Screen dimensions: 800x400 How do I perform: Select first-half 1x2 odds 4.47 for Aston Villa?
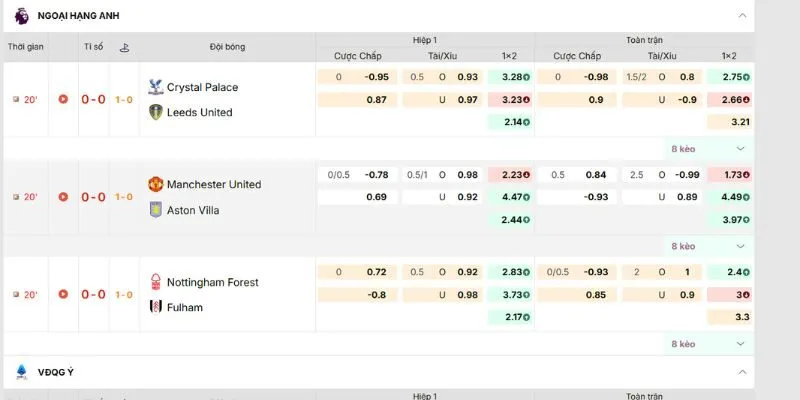[x=510, y=197]
